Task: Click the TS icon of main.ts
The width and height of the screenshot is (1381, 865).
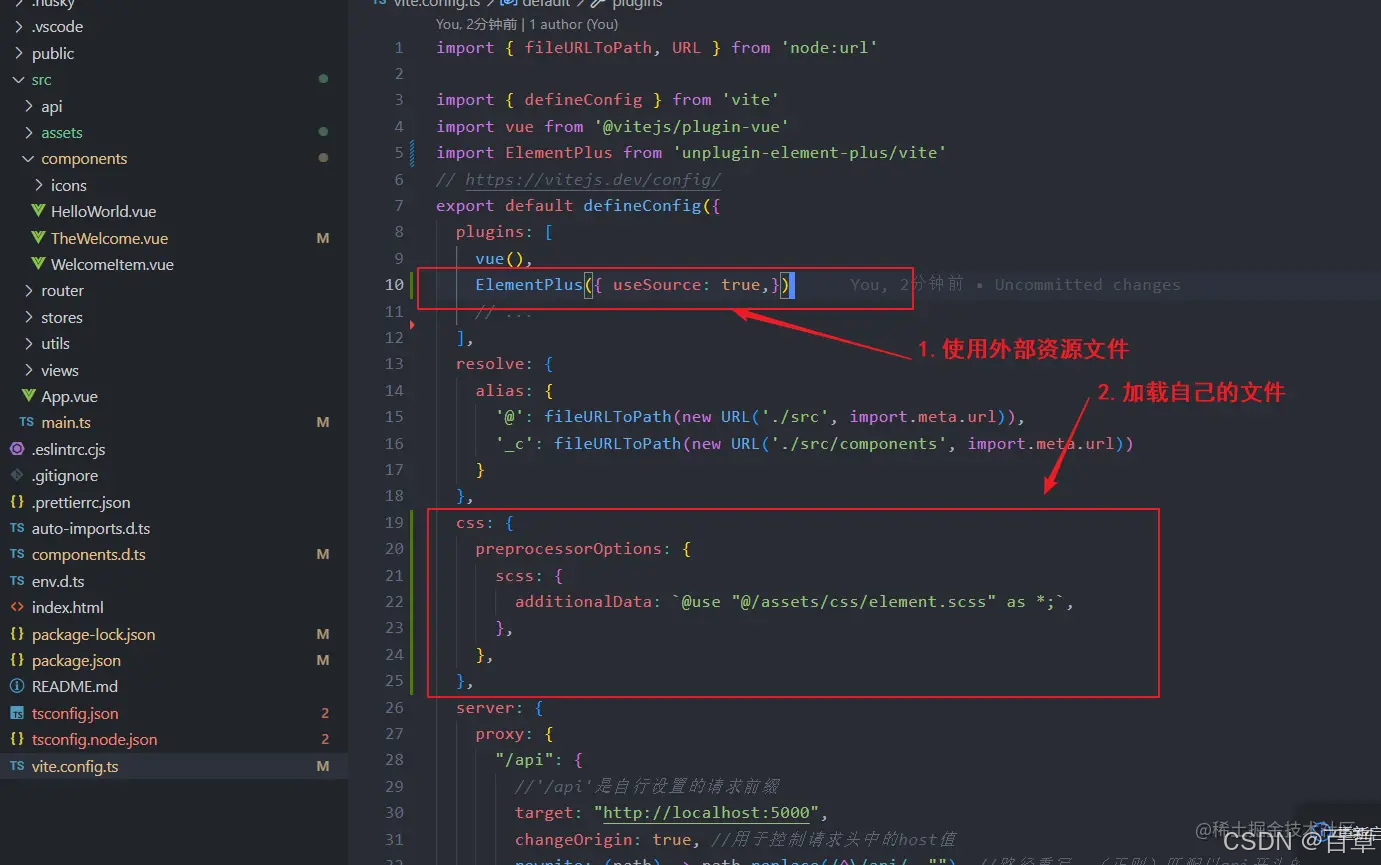Action: [x=27, y=423]
